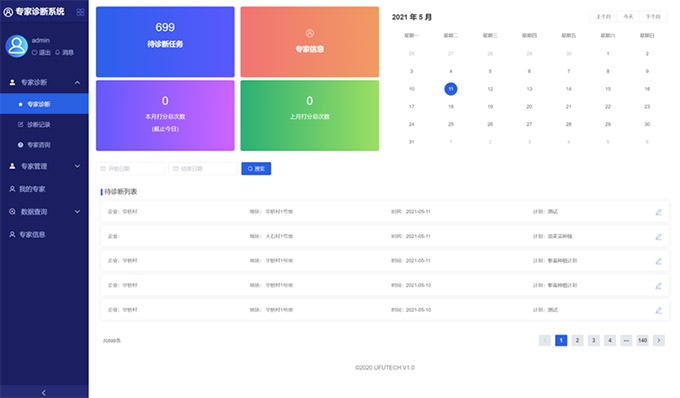Click the logout link under admin
Screen dimensions: 680x398
(41, 52)
